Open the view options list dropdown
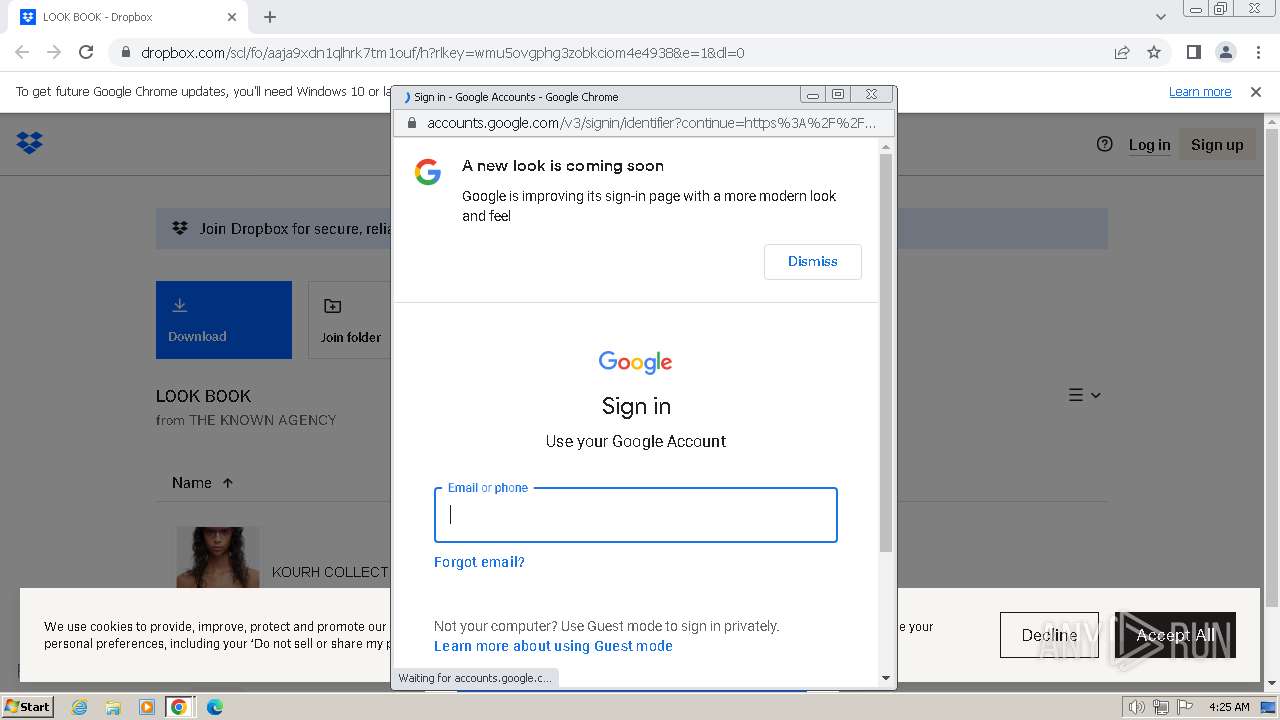This screenshot has height=720, width=1280. (x=1085, y=395)
